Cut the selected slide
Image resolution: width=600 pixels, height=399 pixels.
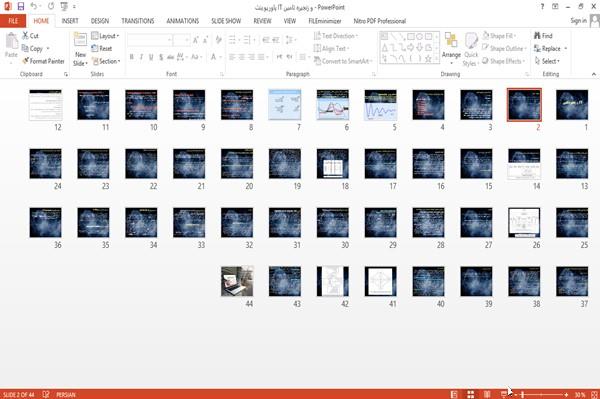30,36
